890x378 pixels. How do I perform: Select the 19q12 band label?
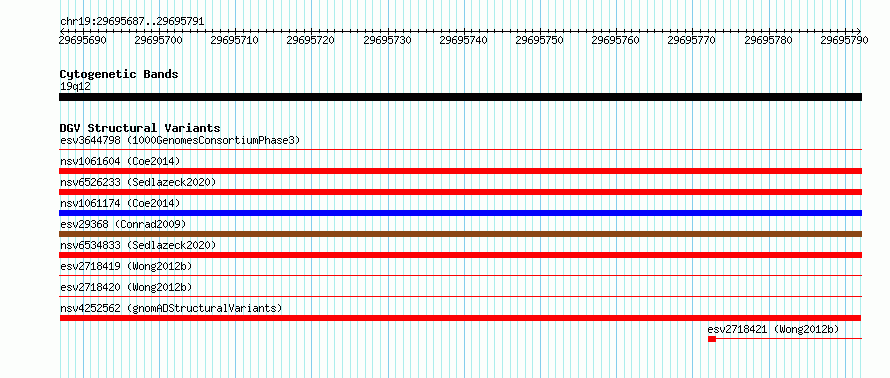tap(75, 87)
